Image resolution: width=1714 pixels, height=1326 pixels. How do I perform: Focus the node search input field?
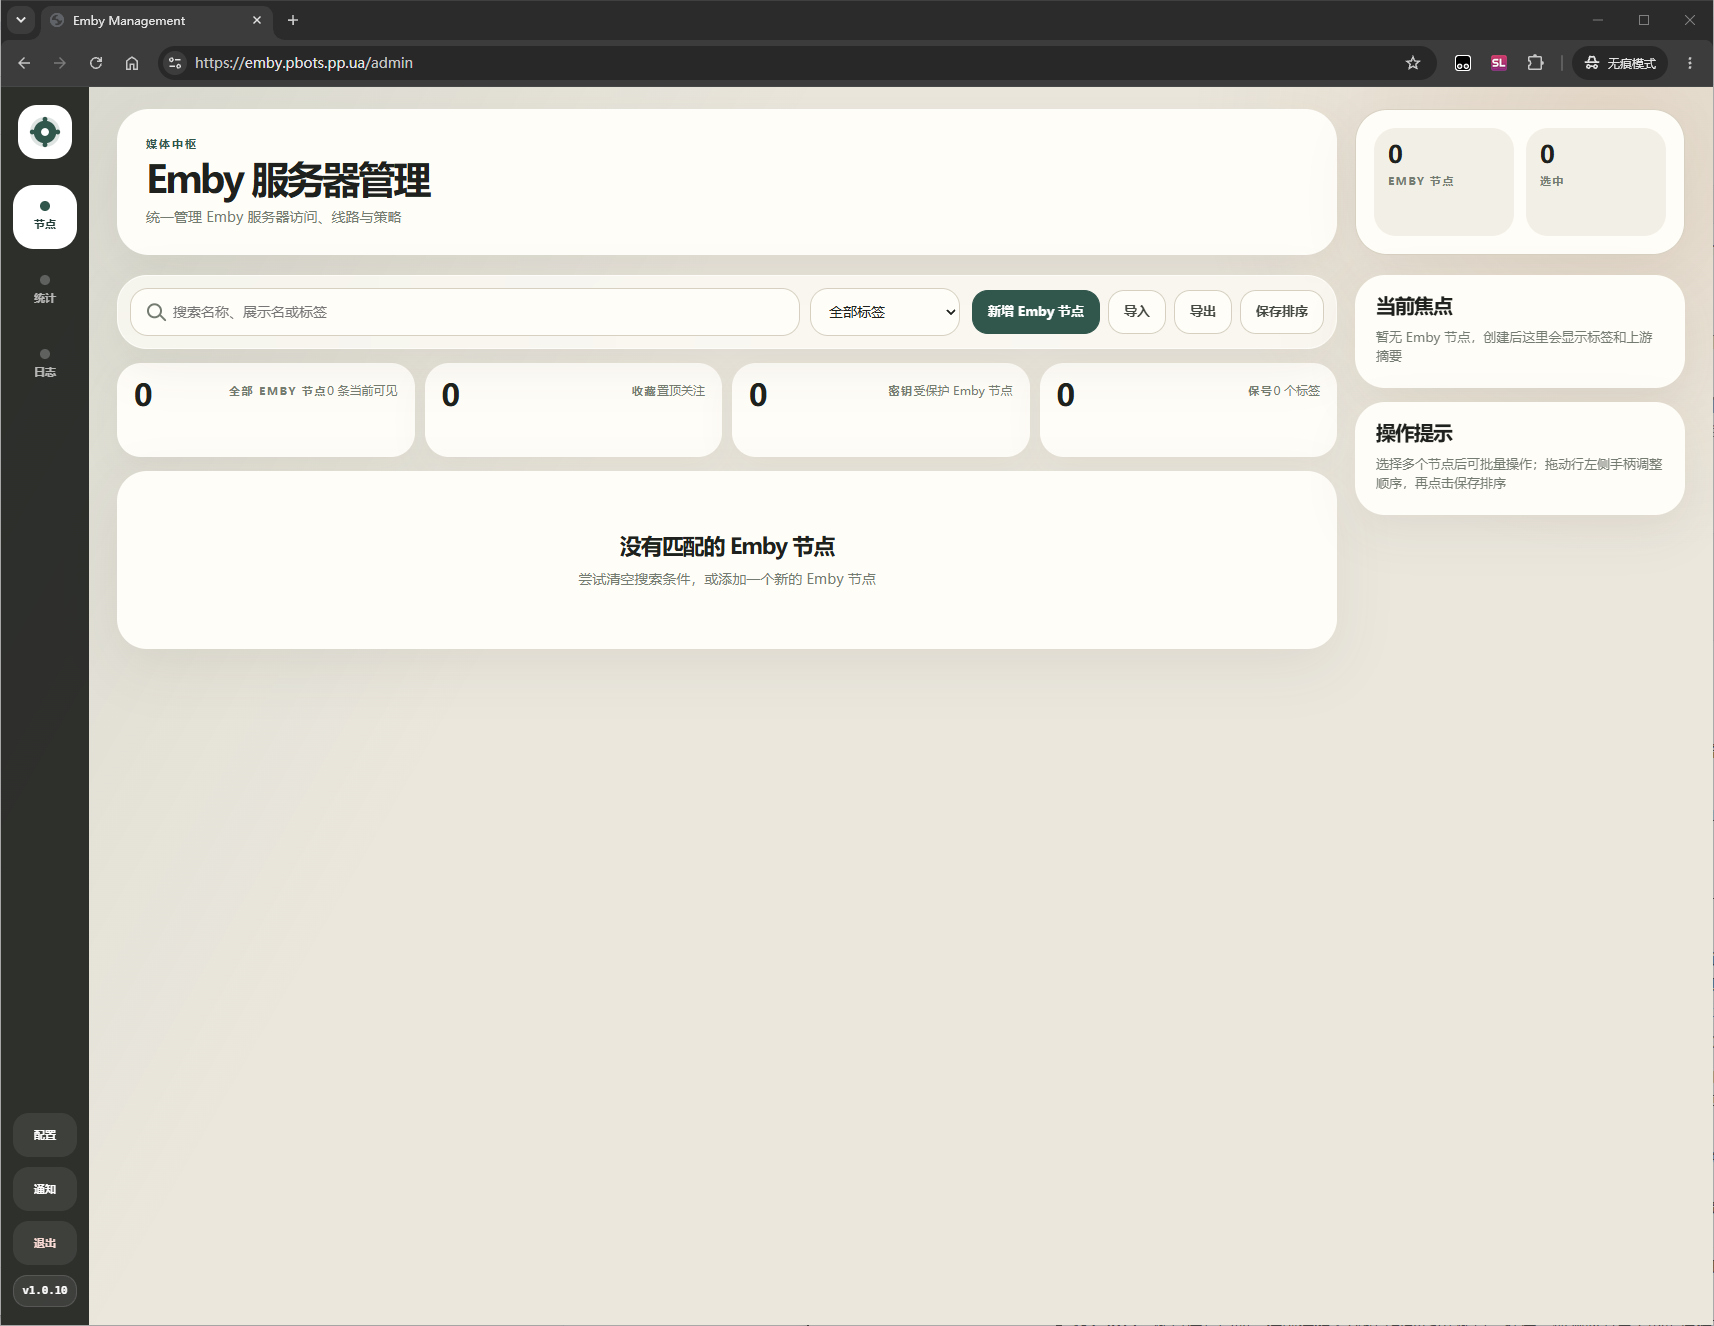(465, 312)
